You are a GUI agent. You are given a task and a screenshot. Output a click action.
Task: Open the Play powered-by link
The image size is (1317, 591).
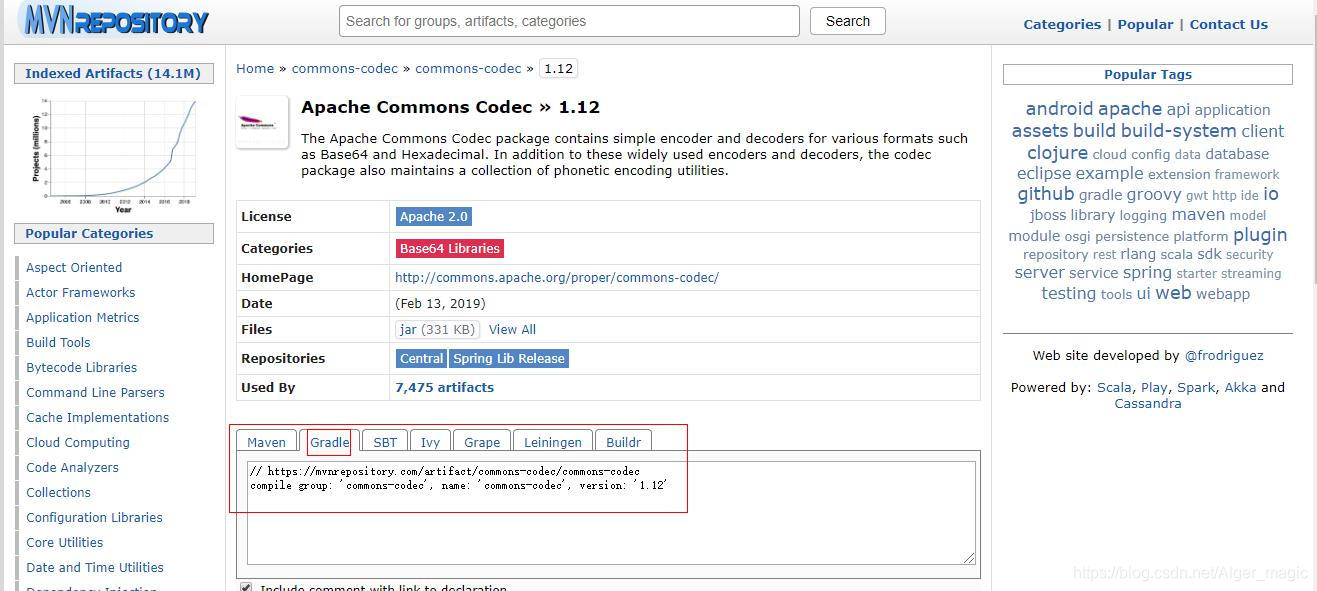point(1154,387)
